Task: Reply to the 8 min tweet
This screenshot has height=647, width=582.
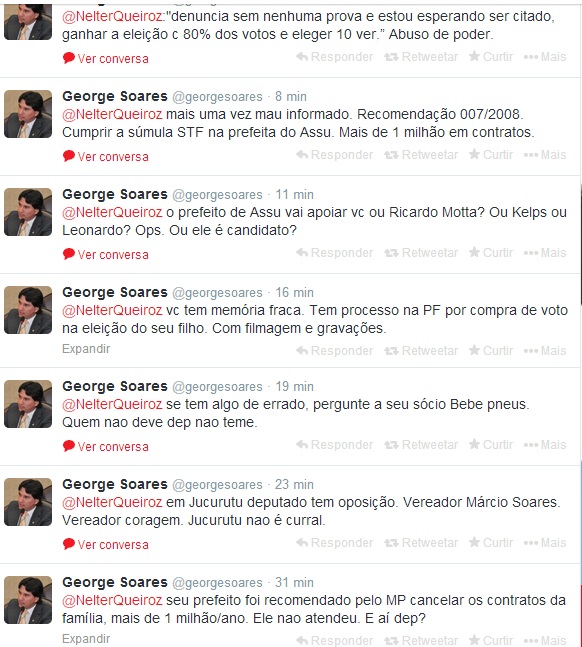Action: [x=334, y=155]
